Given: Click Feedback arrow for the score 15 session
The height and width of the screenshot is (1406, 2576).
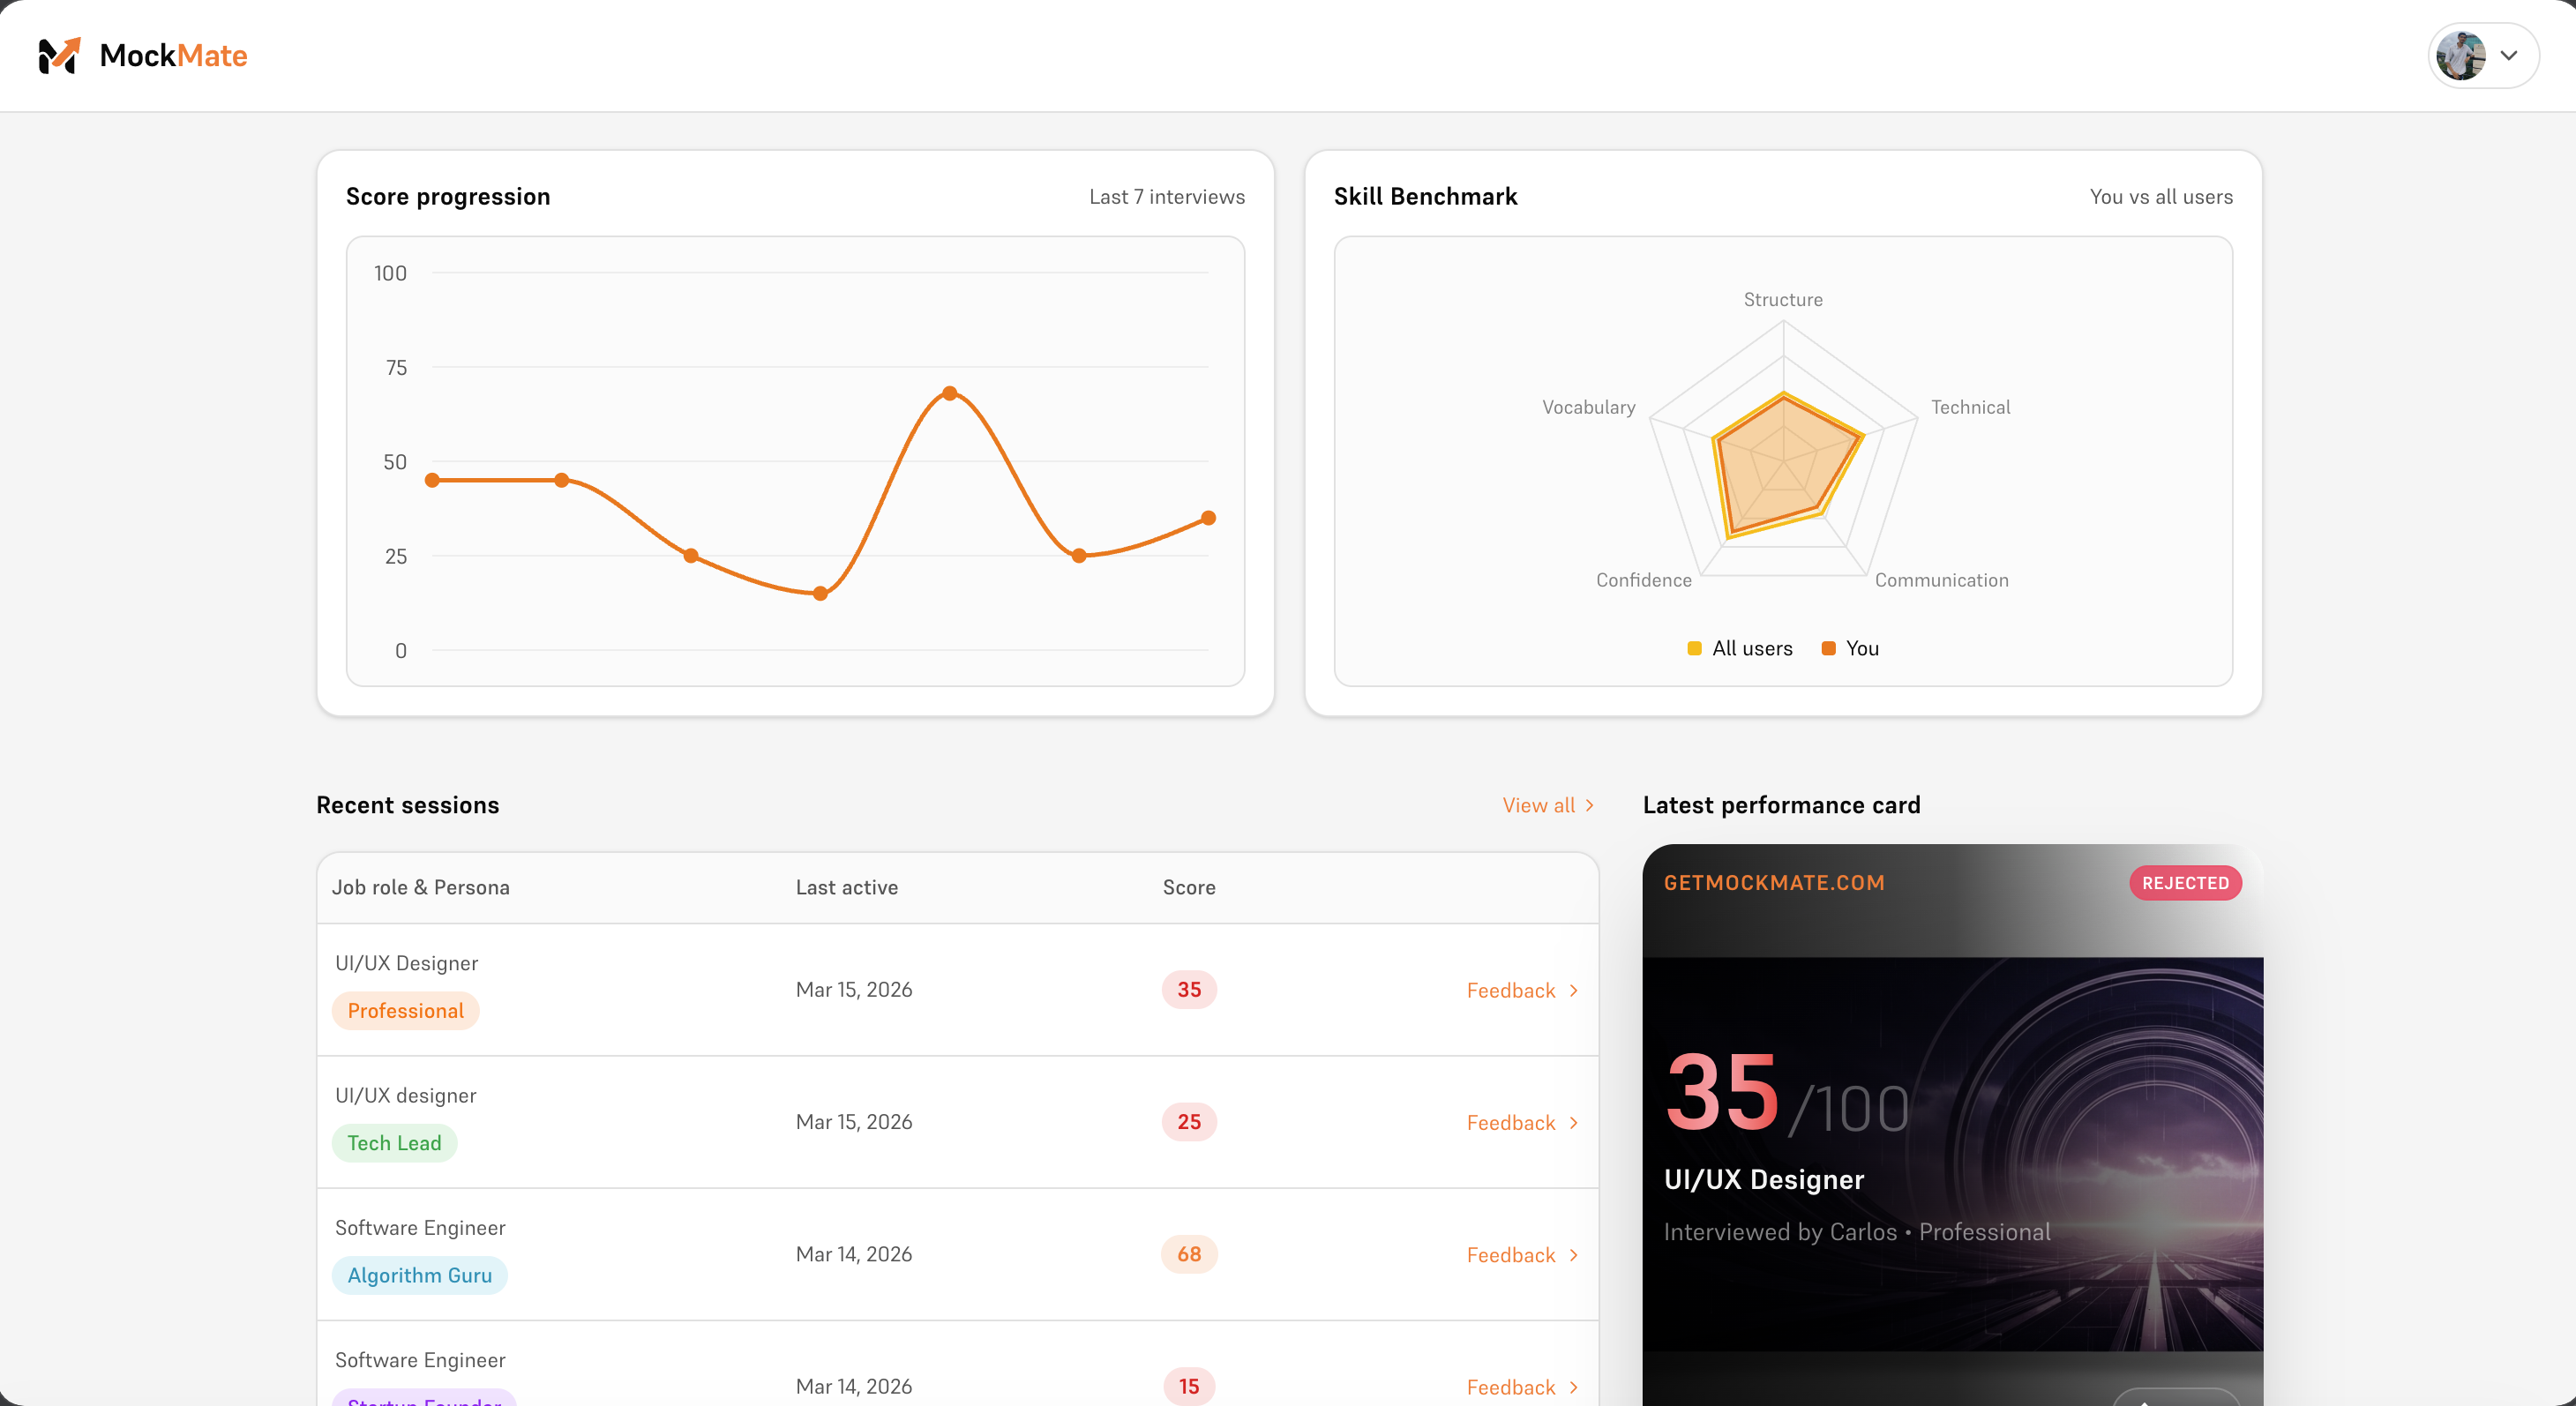Looking at the screenshot, I should [1574, 1387].
